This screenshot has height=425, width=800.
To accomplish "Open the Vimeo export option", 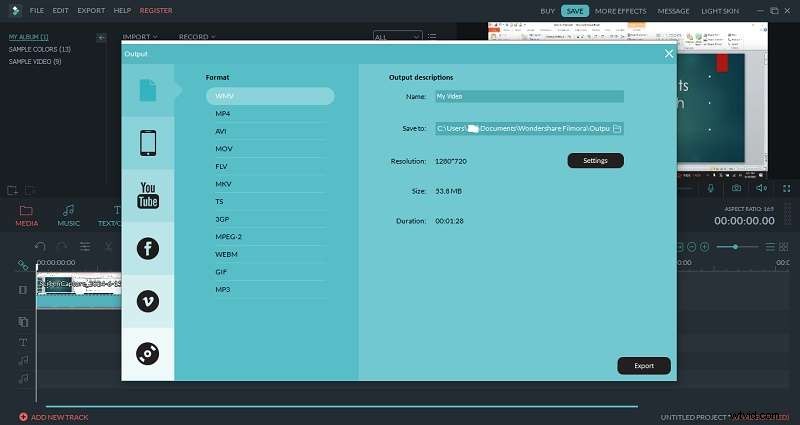I will tap(148, 301).
